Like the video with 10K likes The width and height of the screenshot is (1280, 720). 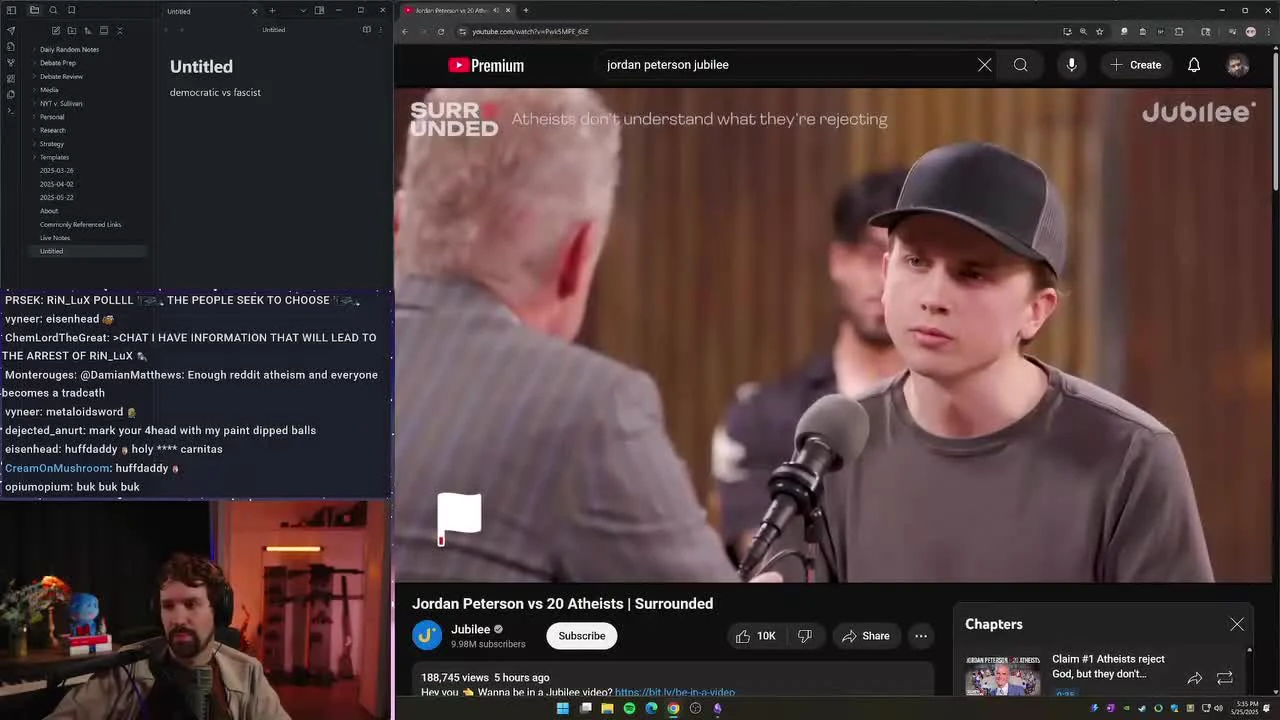click(x=755, y=636)
